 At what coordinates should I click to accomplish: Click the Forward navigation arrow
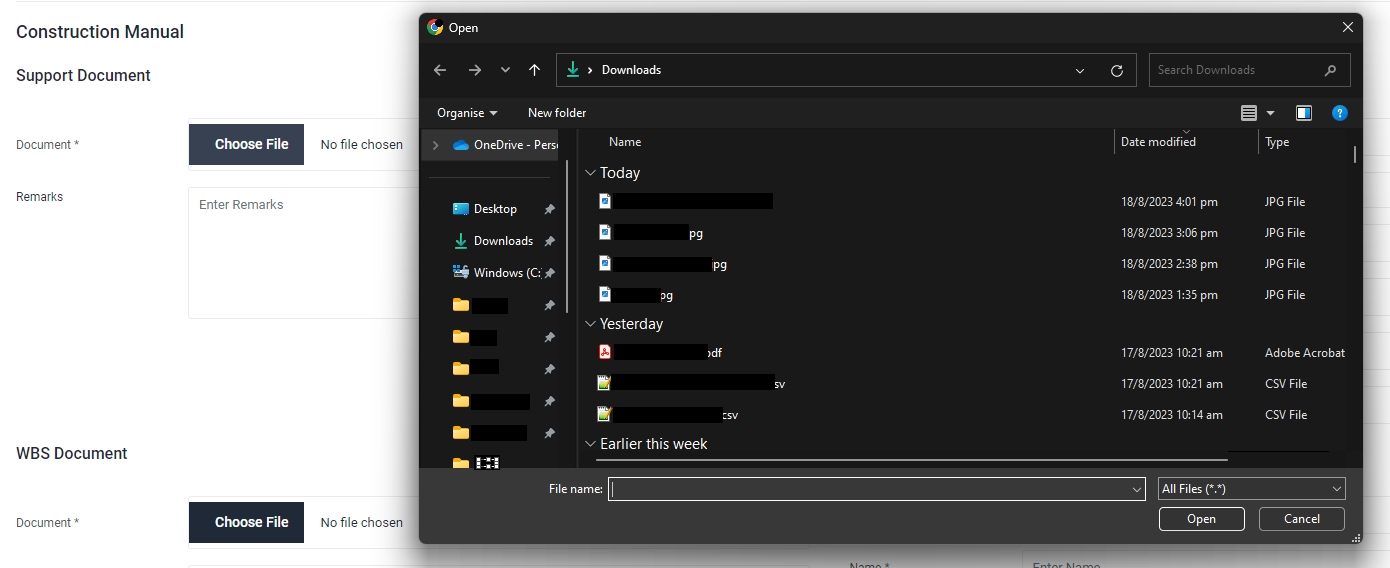tap(475, 70)
